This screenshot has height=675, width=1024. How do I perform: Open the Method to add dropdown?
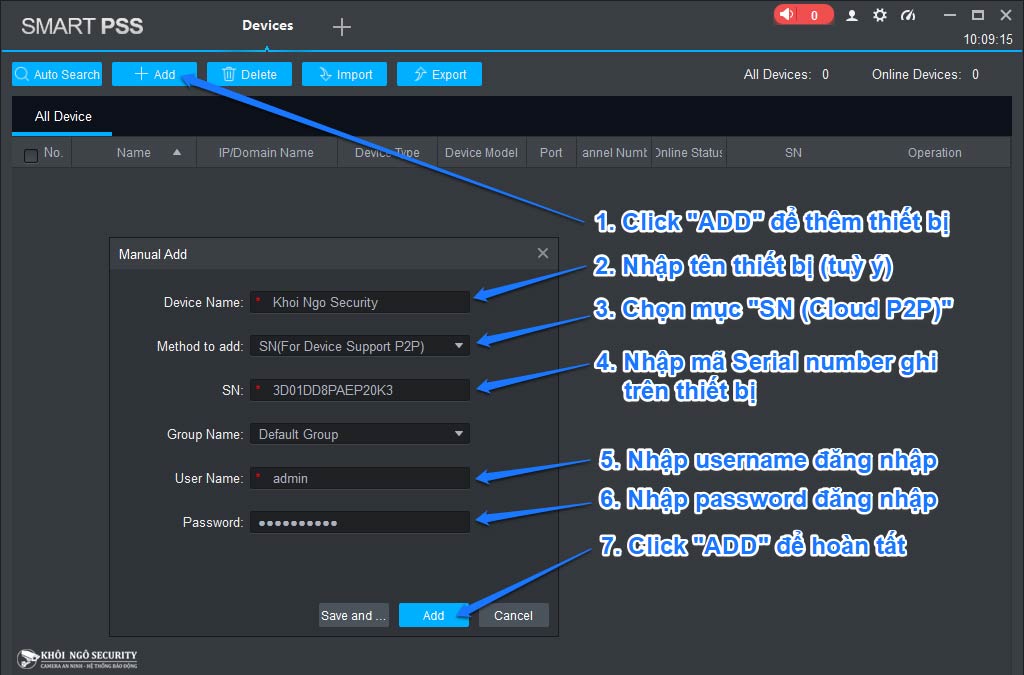click(360, 346)
